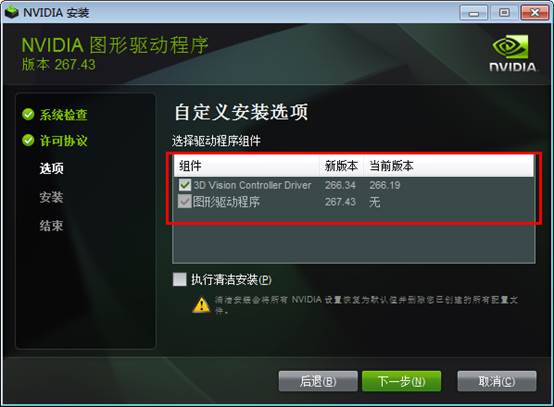
Task: Toggle the 图形驱动程序 component checkbox
Action: tap(184, 201)
